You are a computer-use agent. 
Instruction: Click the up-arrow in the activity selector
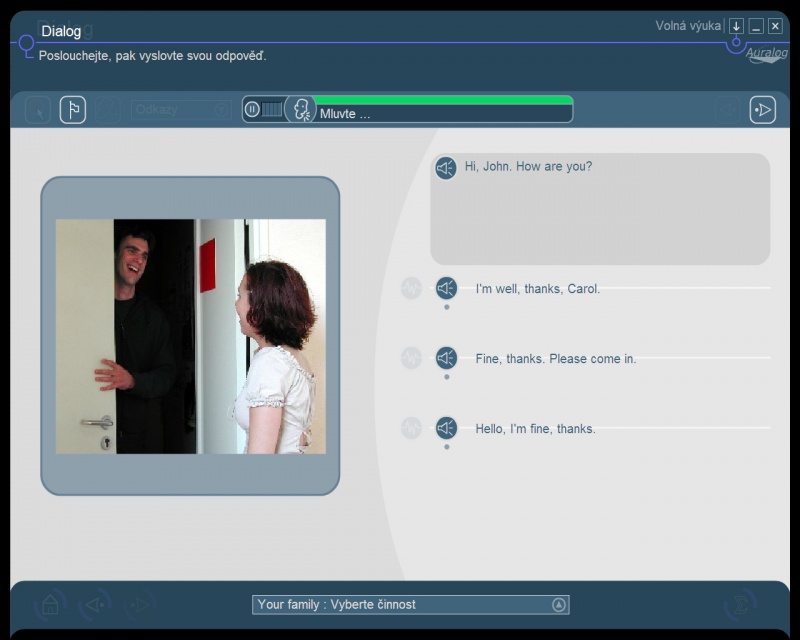click(x=559, y=605)
